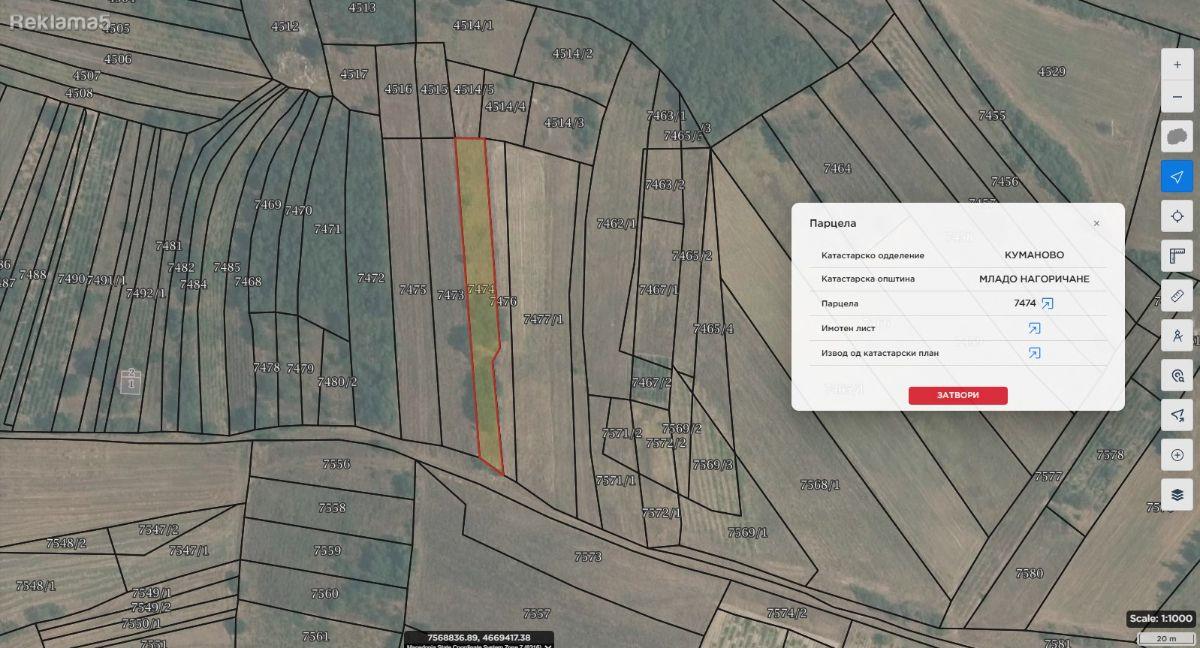Click parcel label 7556 on the map

(x=336, y=464)
